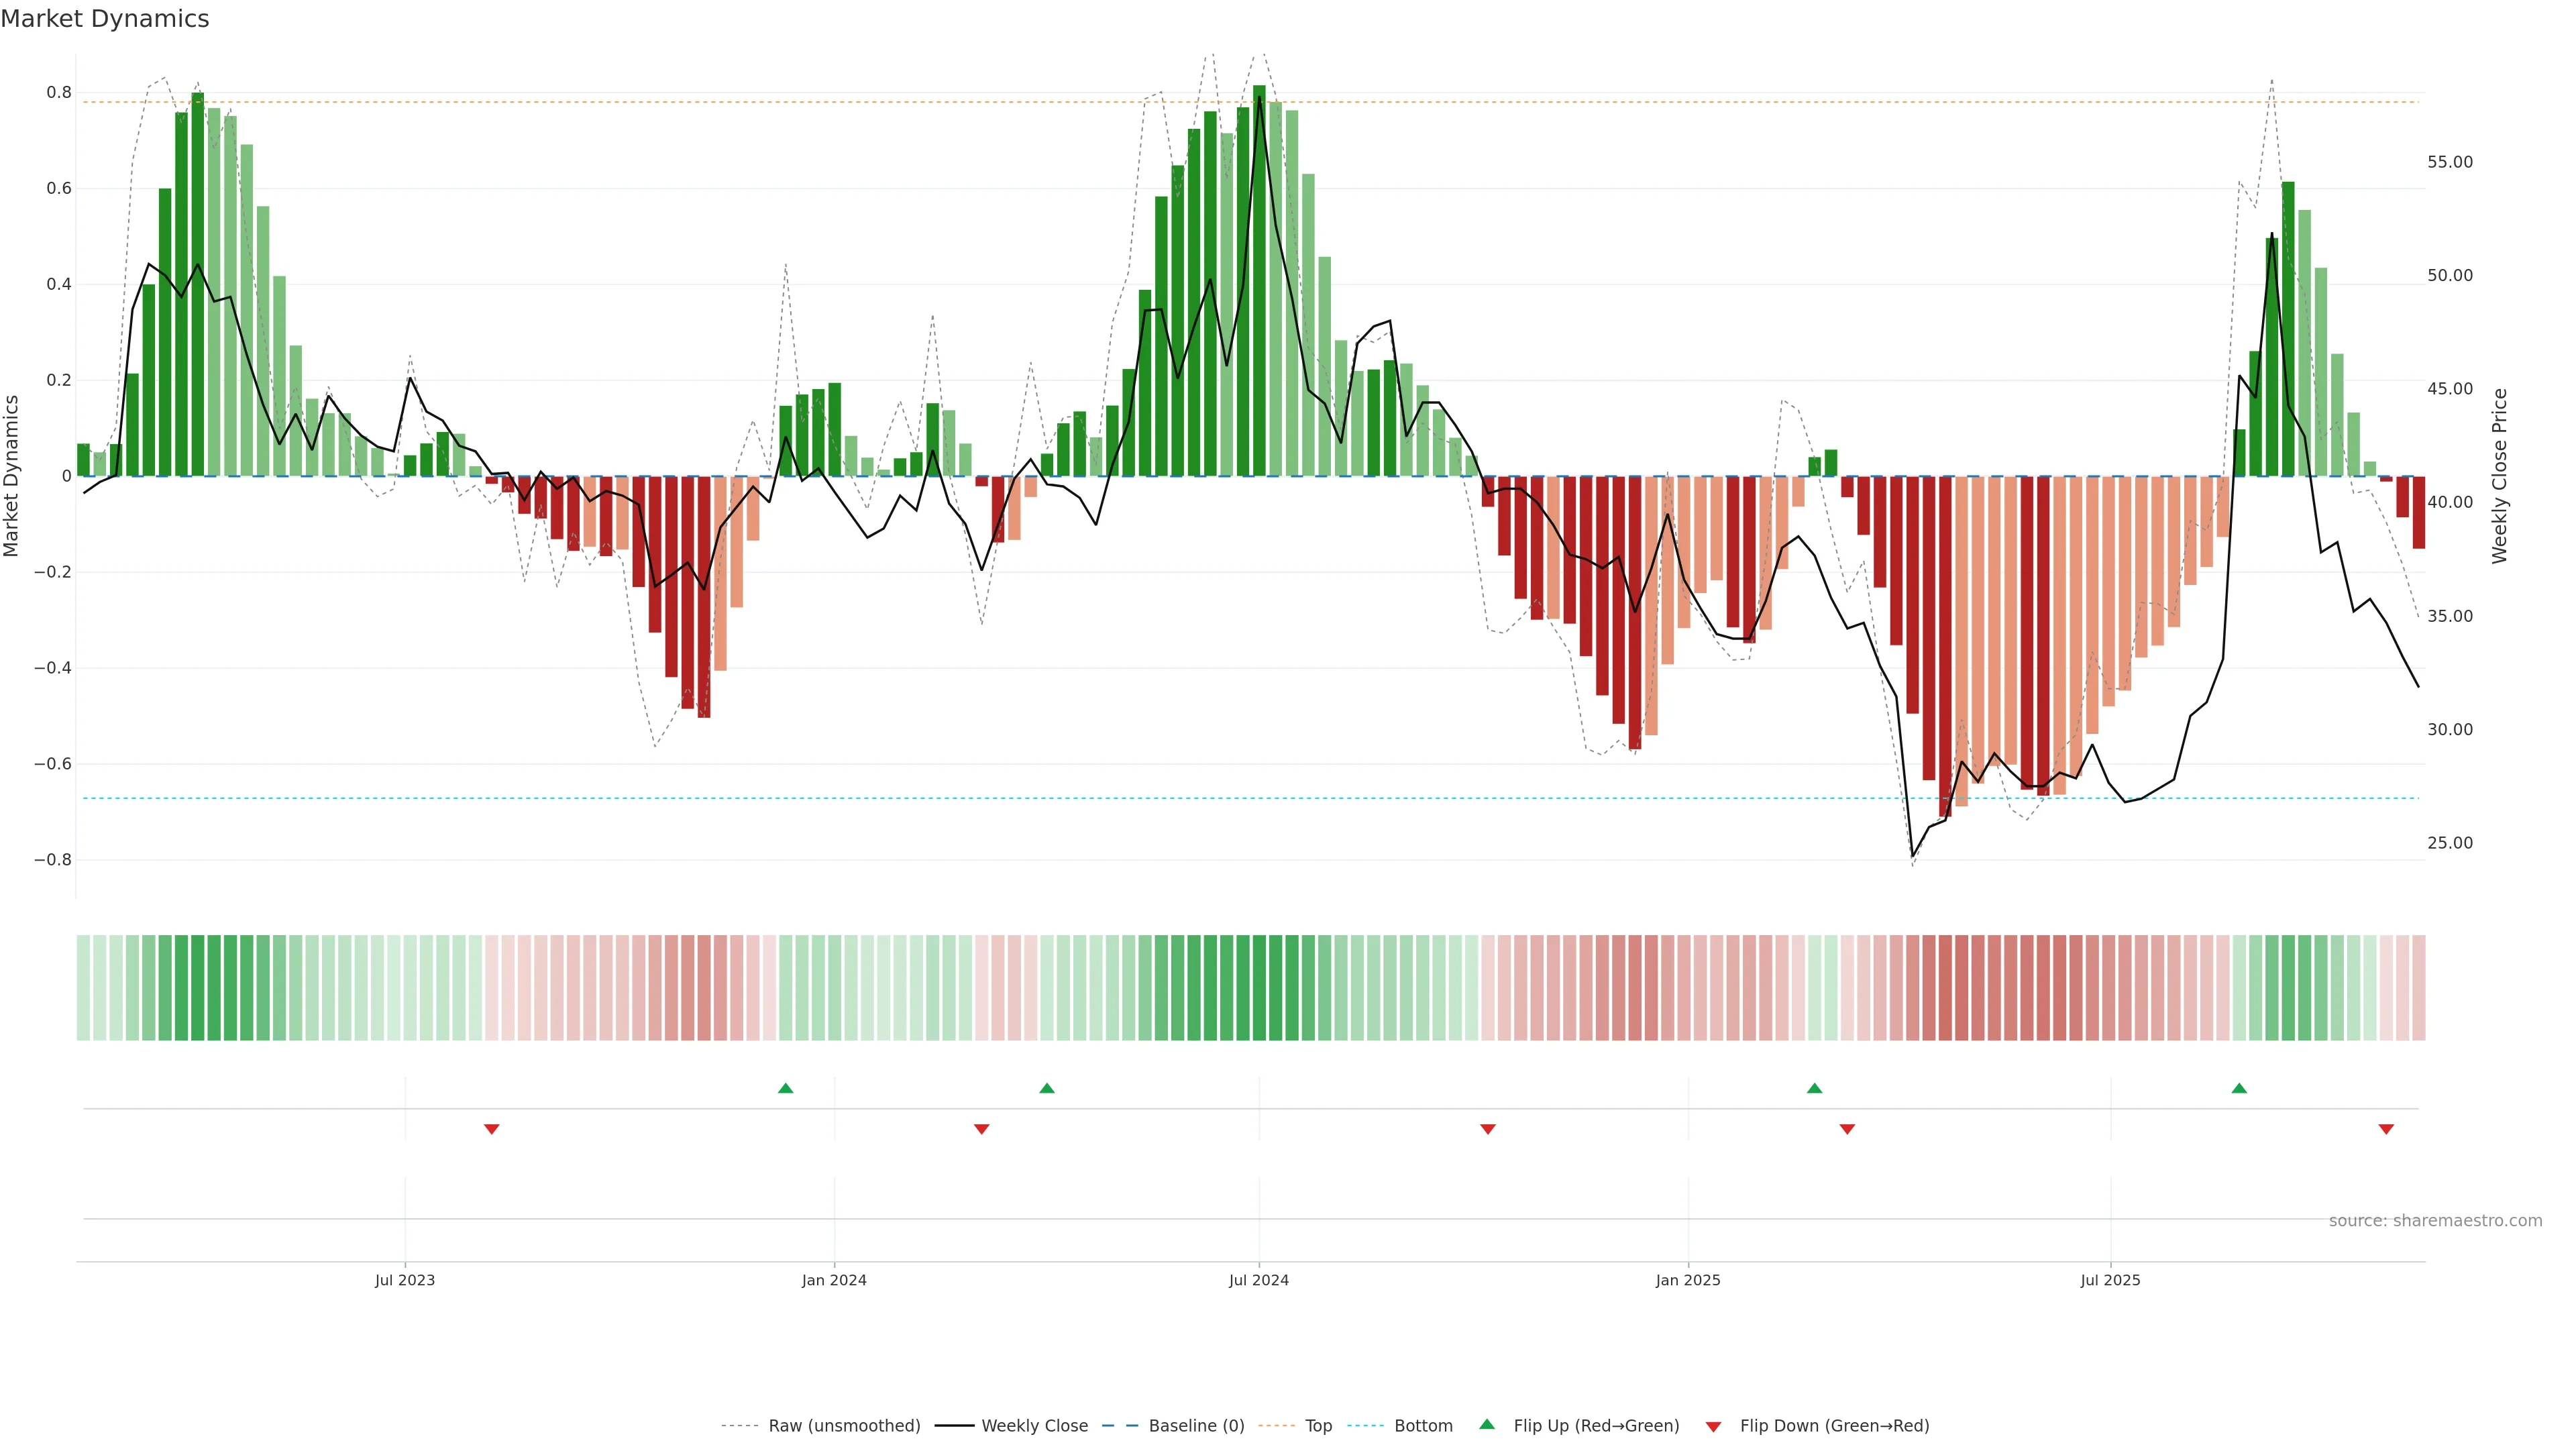Click the Market Dynamics chart title
Image resolution: width=2576 pixels, height=1449 pixels.
pyautogui.click(x=105, y=19)
